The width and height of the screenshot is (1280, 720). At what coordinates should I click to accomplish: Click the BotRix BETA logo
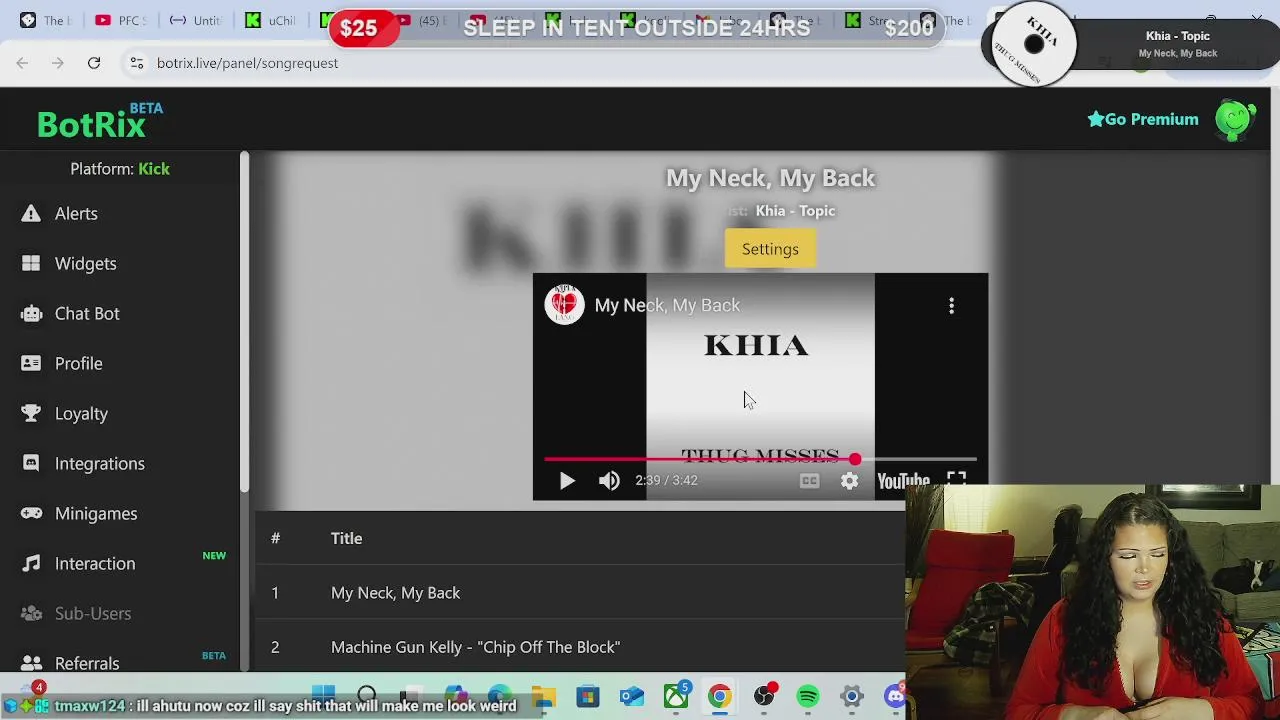100,121
